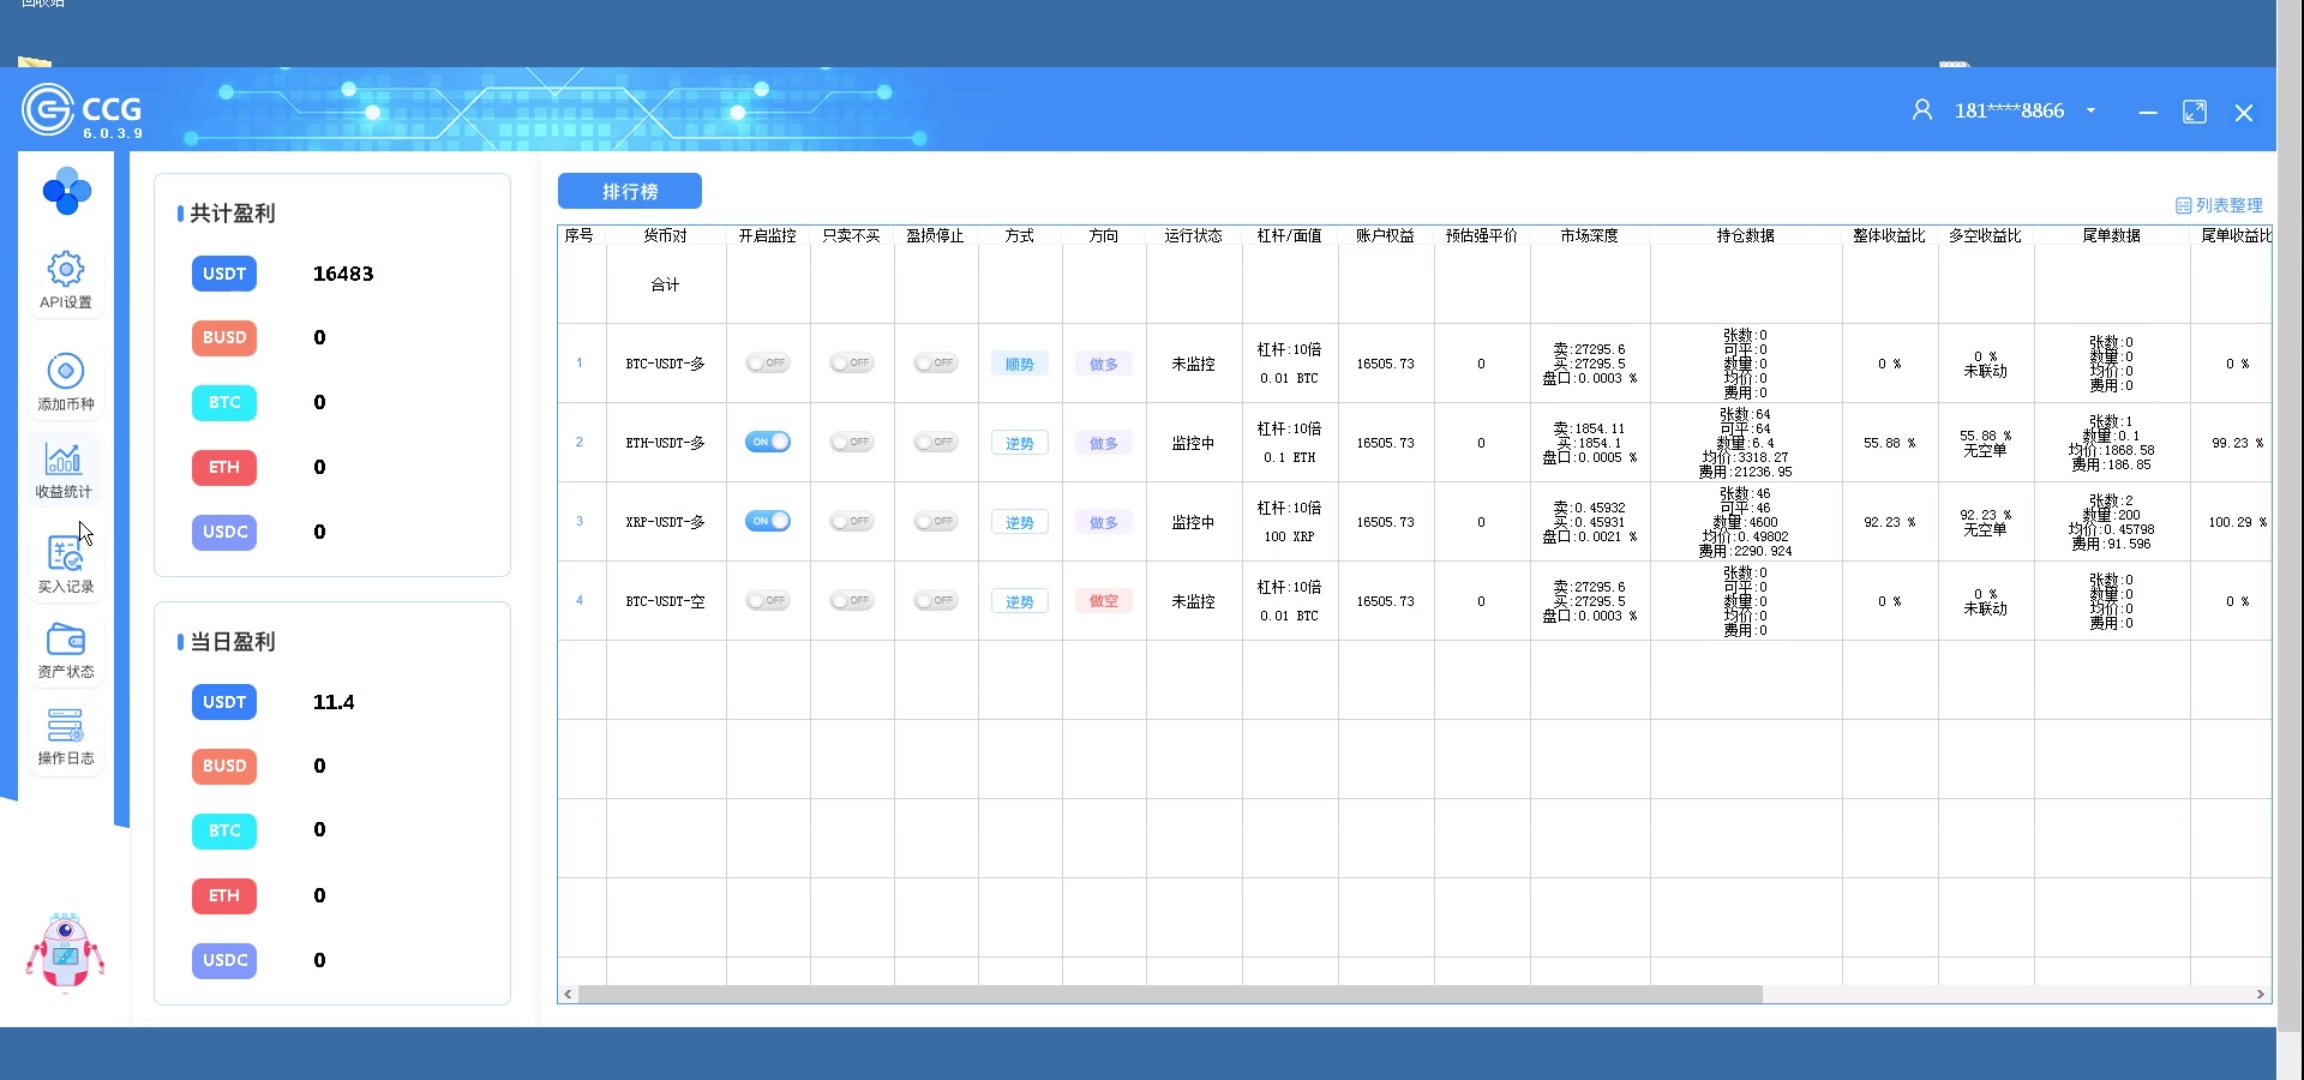Turn off monitoring for ETH-USDT-多

coord(767,442)
